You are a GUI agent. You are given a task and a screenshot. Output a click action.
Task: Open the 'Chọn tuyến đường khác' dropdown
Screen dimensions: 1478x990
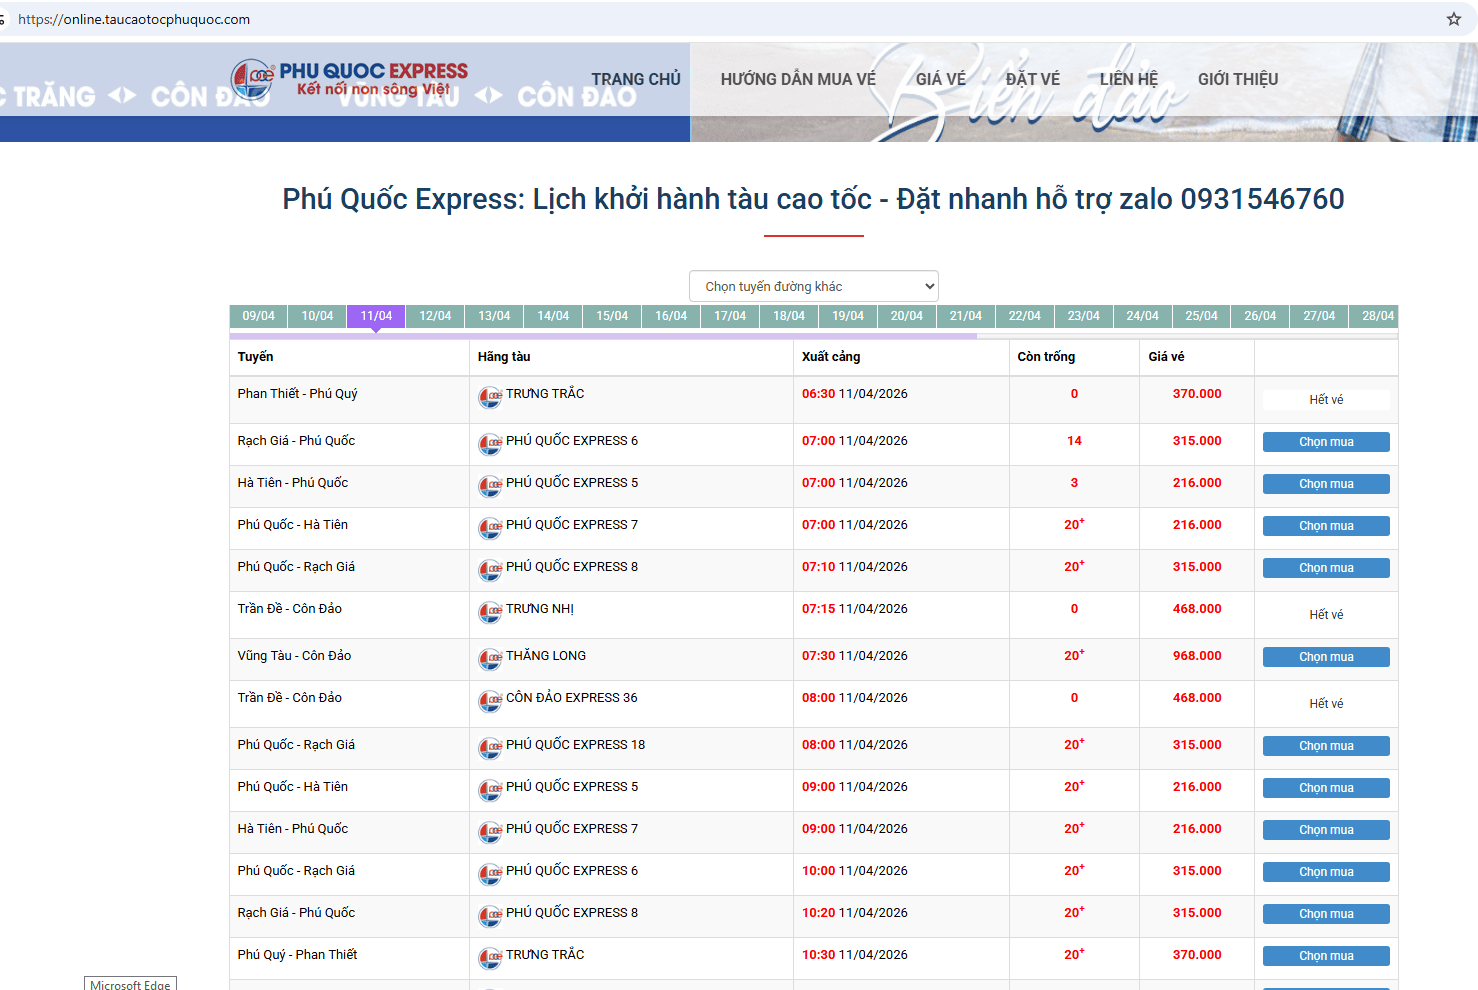tap(813, 286)
